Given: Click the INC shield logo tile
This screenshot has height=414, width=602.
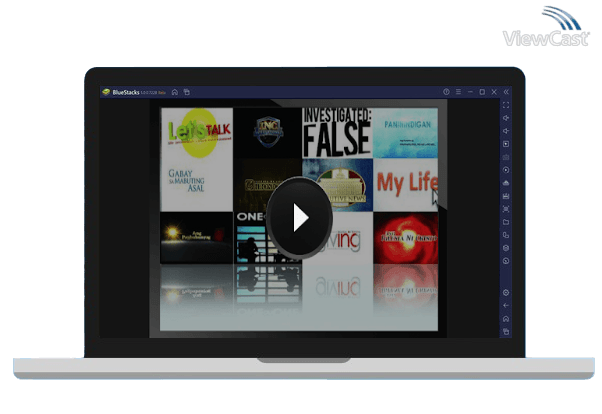Looking at the screenshot, I should (268, 133).
